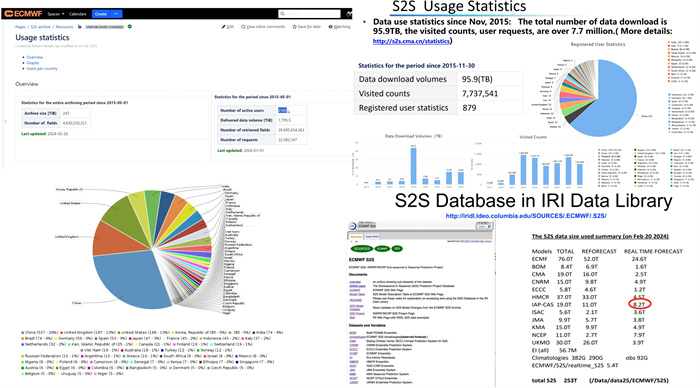Click the Confluence search field
The image size is (700, 388).
coord(309,14)
